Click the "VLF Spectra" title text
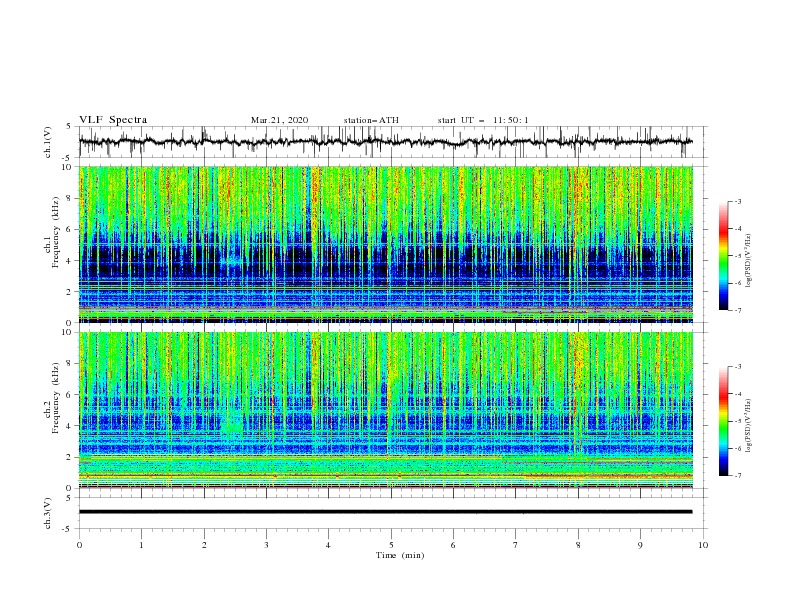Screen dimensions: 792x612 pos(113,120)
